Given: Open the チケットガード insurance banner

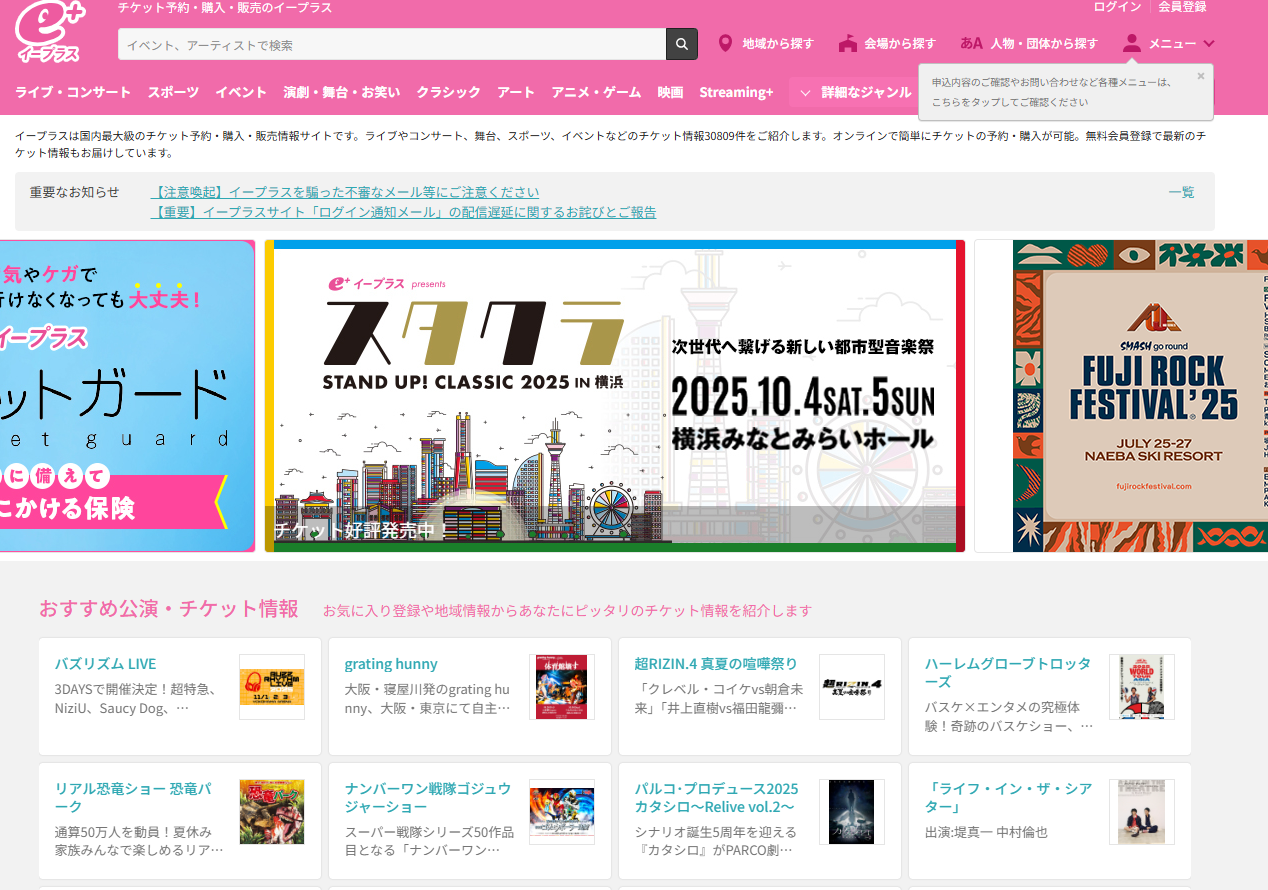Looking at the screenshot, I should (x=127, y=396).
